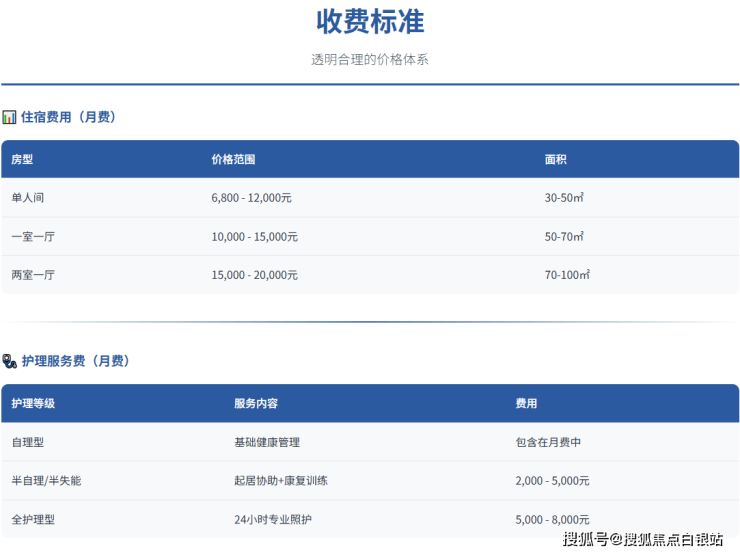740x555 pixels.
Task: Click the 价格范围 column header
Action: (x=233, y=159)
